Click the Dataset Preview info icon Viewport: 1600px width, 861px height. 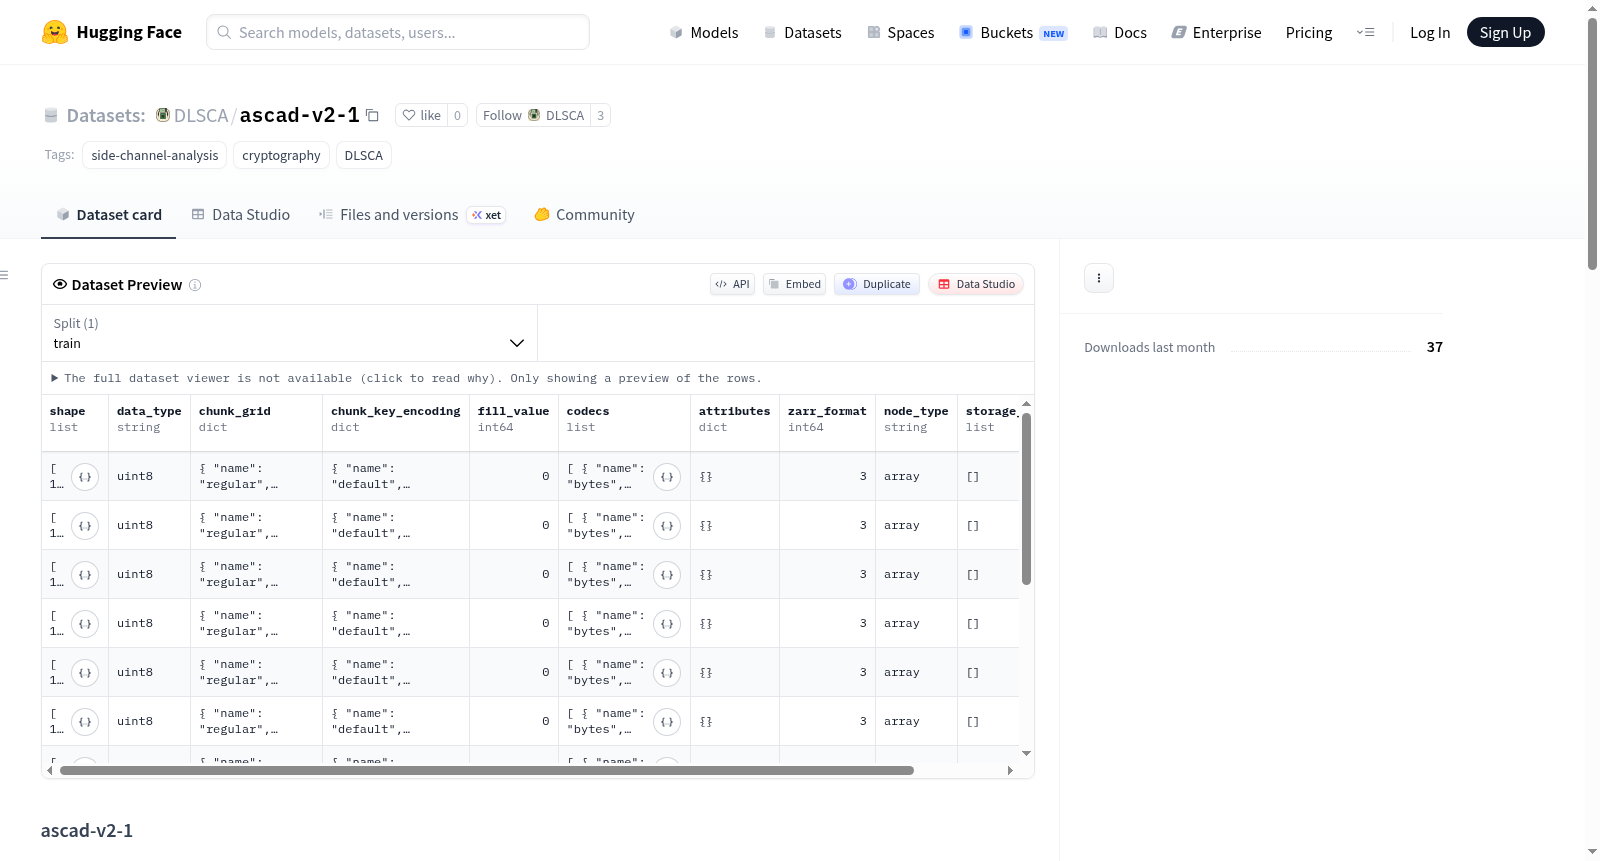(195, 285)
